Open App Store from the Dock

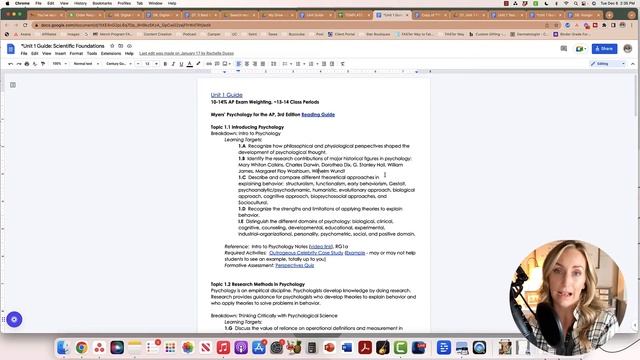(259, 347)
